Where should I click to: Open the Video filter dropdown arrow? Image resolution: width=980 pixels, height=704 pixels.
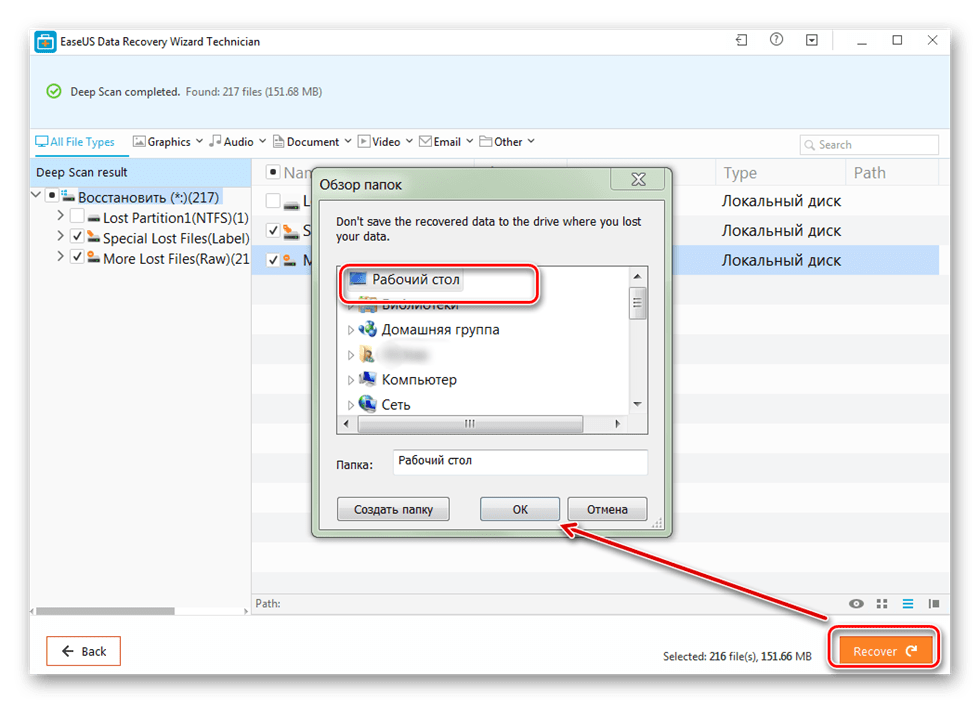click(x=409, y=141)
